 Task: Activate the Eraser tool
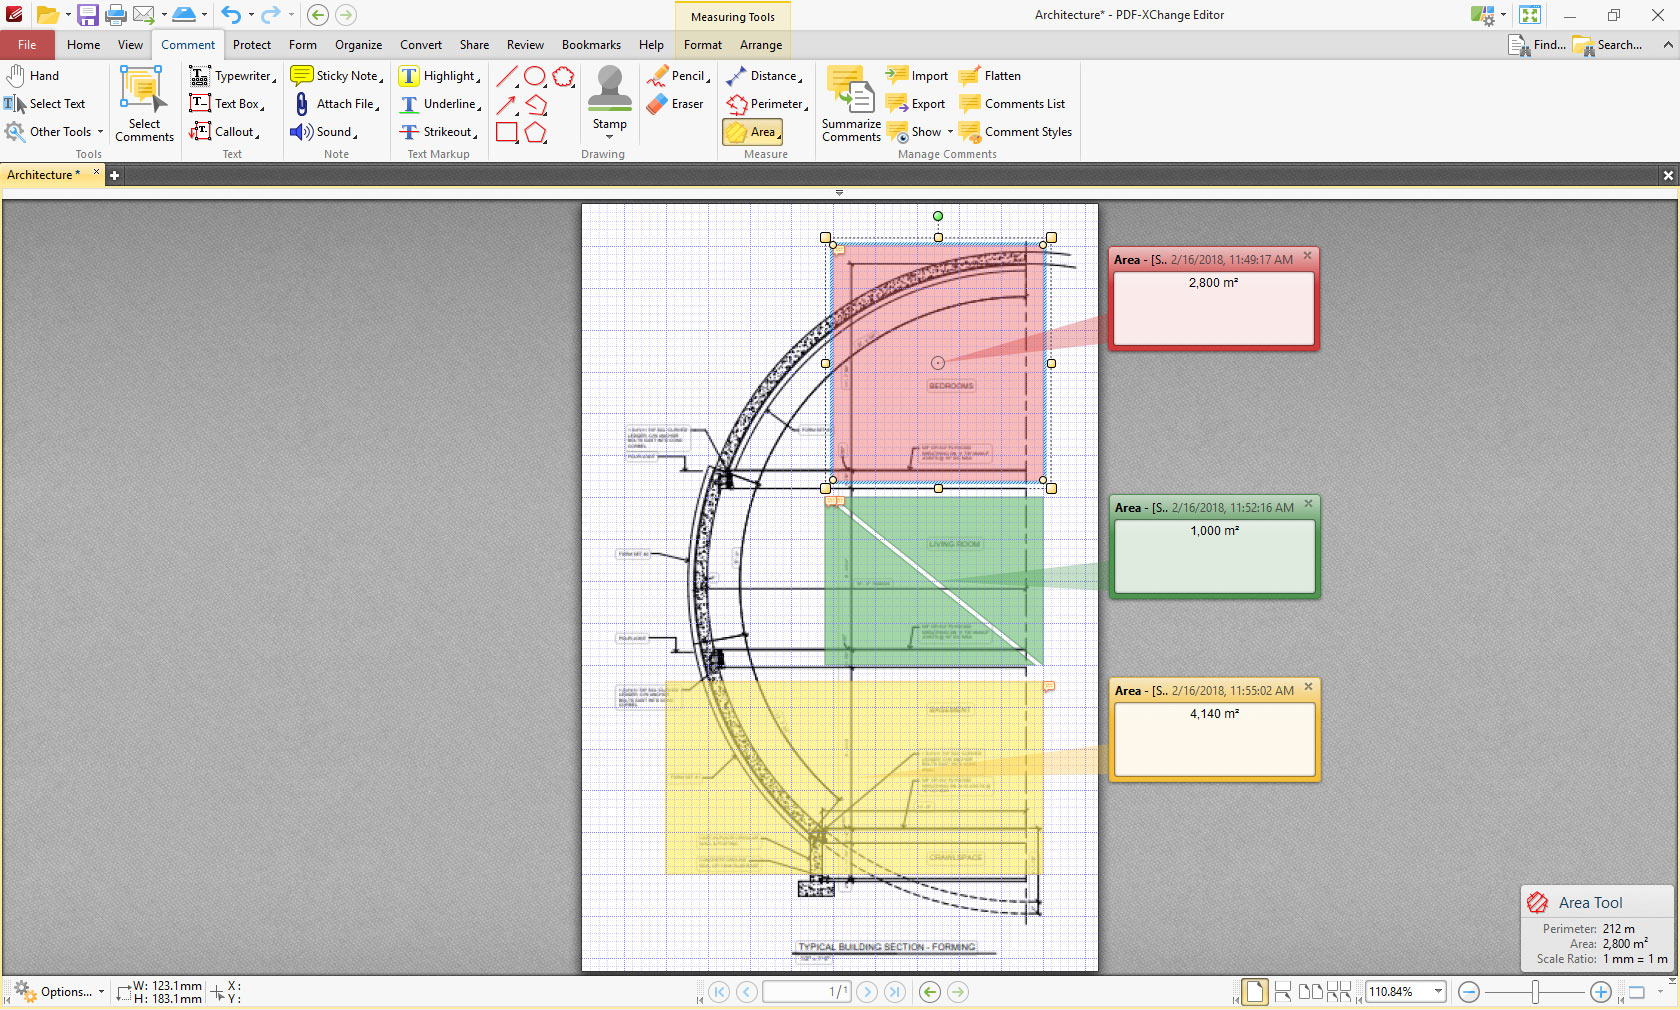[x=675, y=104]
